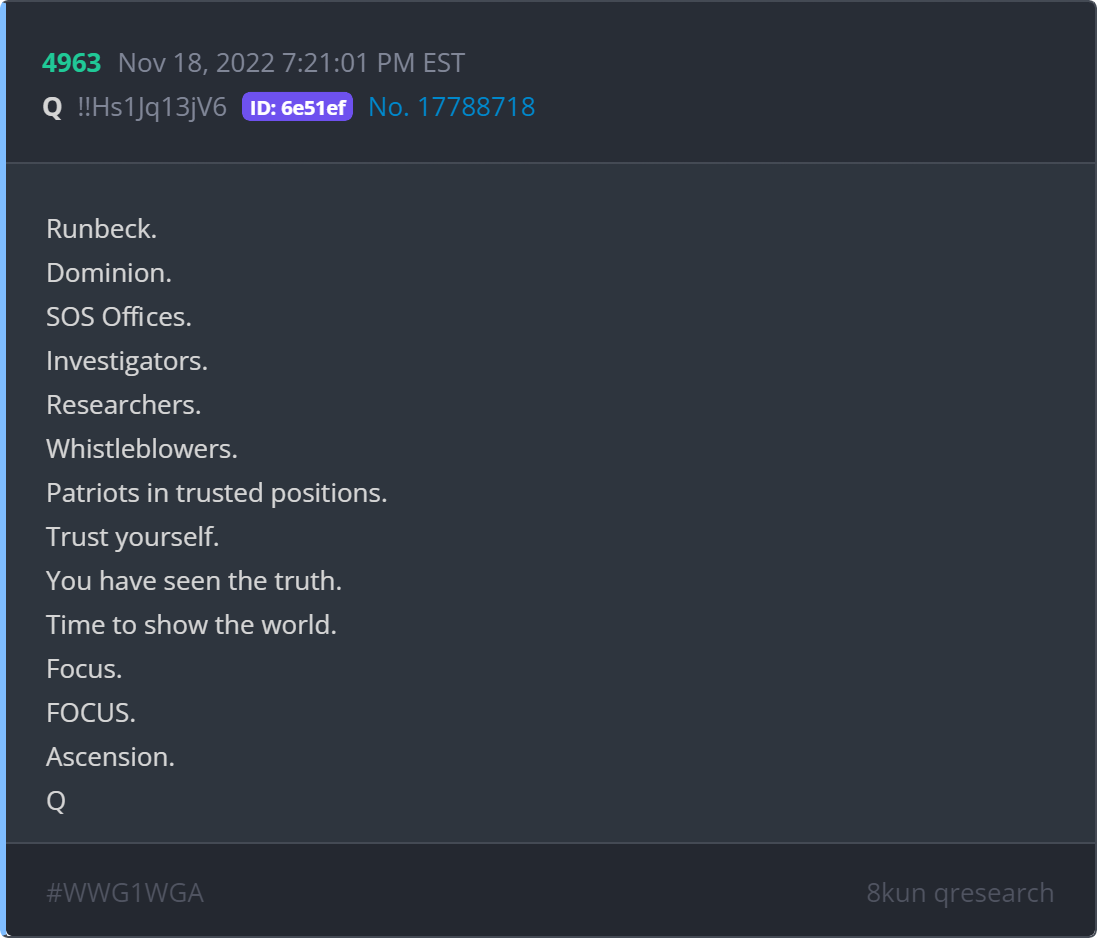Click the #WWG1WGA hashtag
Image resolution: width=1098 pixels, height=938 pixels.
point(125,893)
